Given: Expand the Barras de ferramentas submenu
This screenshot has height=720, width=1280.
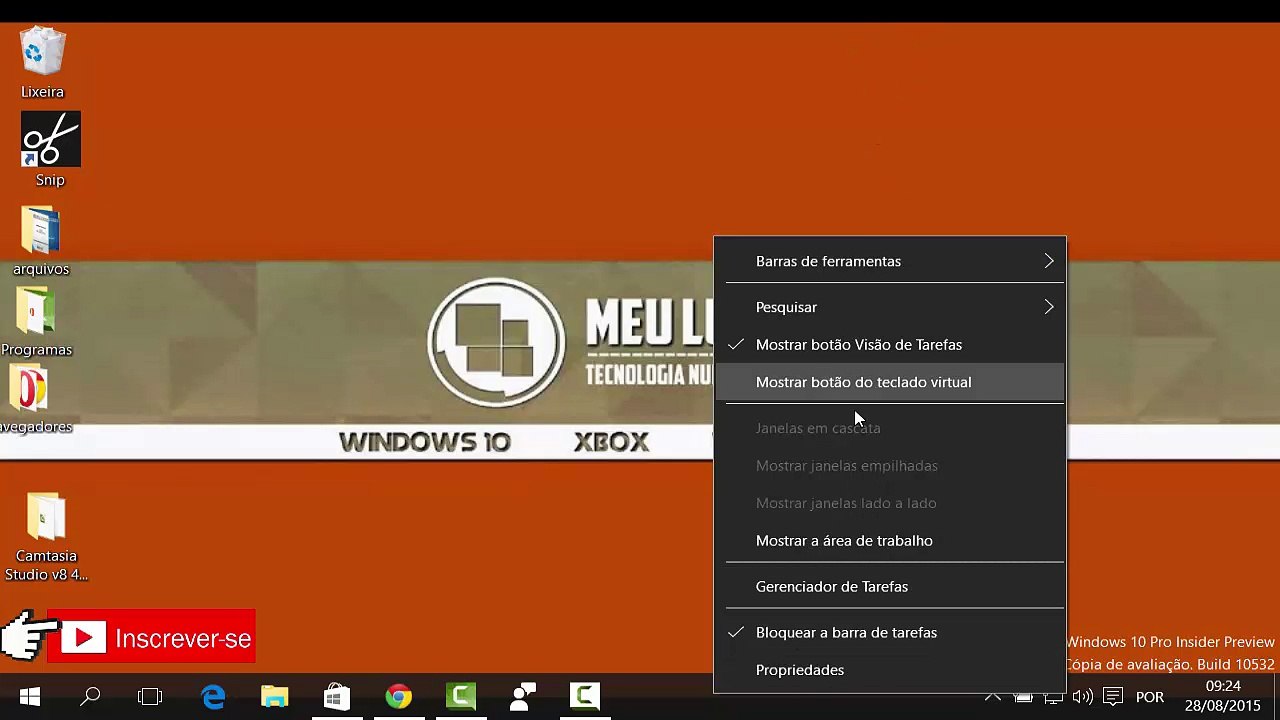Looking at the screenshot, I should pos(890,261).
